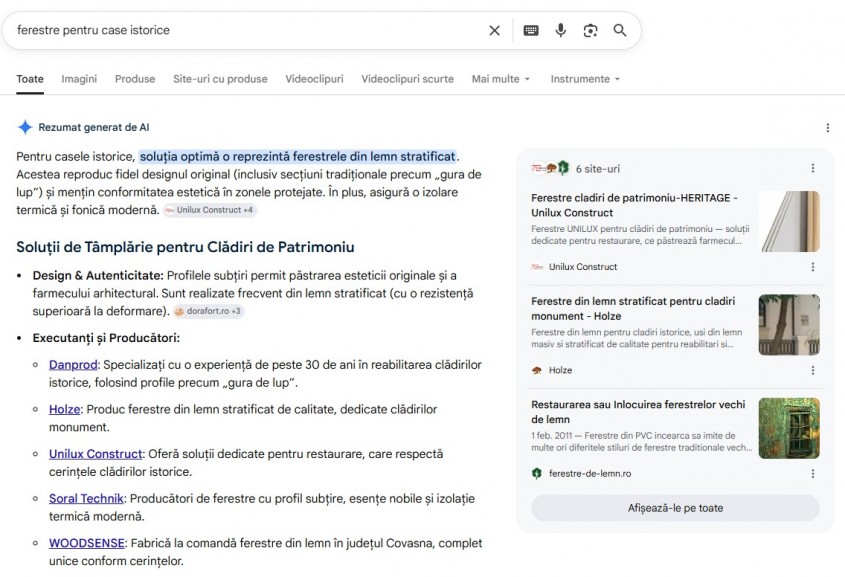Screen dimensions: 845x577
Task: Open three-dot menu for Unilux Construct source
Action: (813, 267)
